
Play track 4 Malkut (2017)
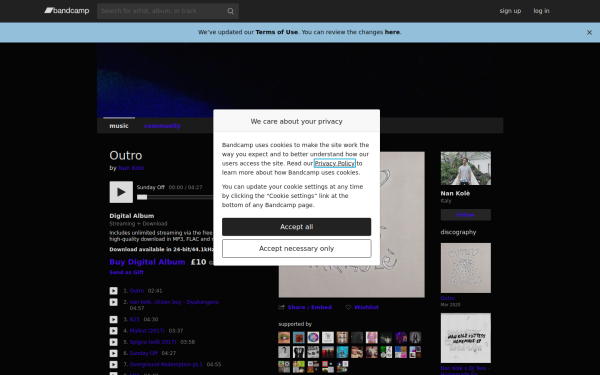click(114, 331)
